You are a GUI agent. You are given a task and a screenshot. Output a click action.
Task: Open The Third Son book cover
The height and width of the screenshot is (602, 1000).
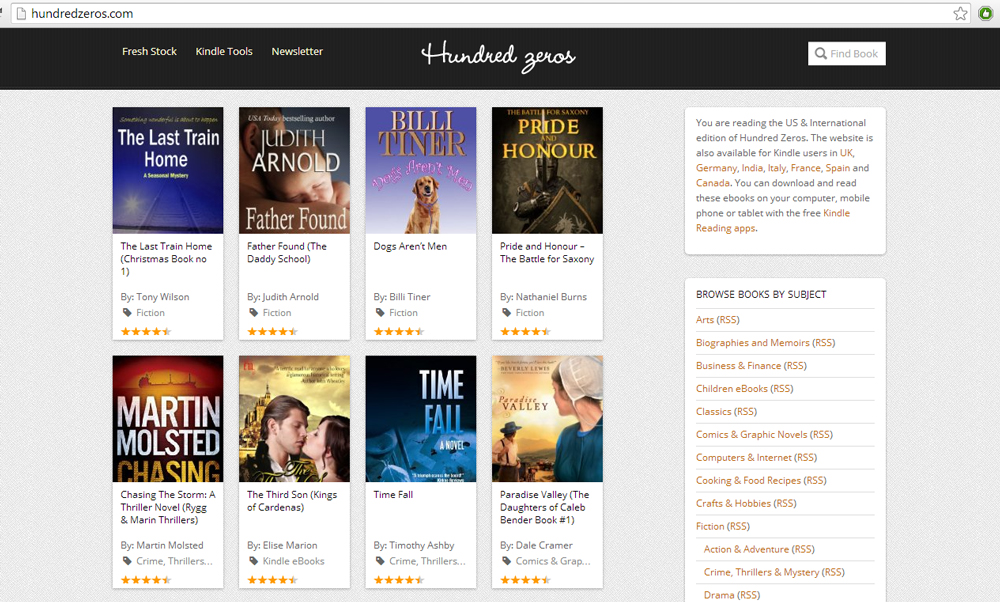click(x=294, y=418)
